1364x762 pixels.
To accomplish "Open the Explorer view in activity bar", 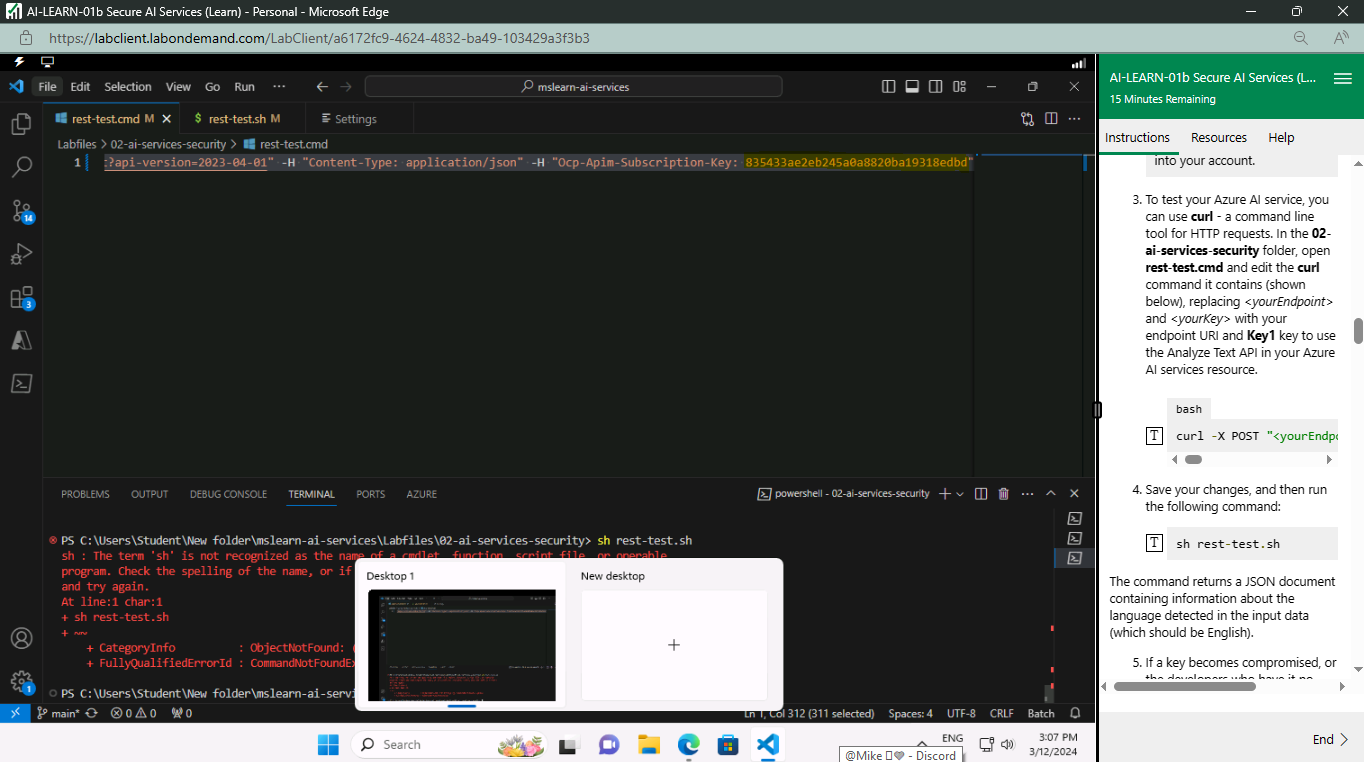I will pos(21,124).
